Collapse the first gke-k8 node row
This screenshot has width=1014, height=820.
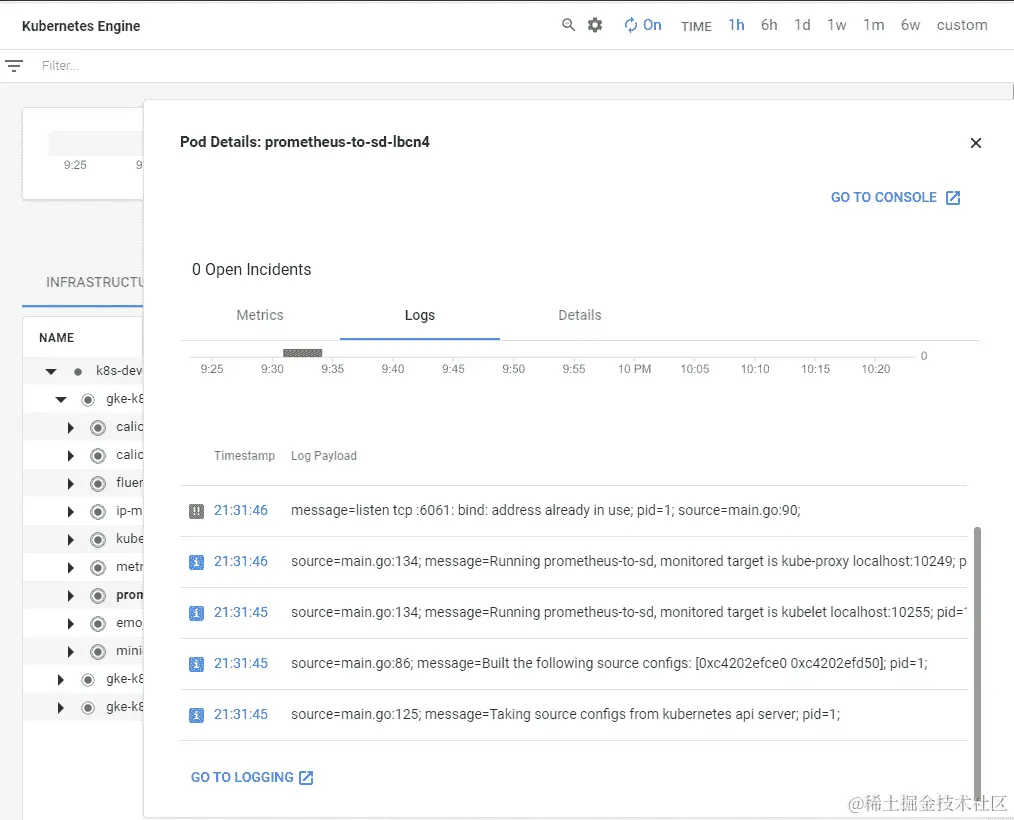pos(61,400)
